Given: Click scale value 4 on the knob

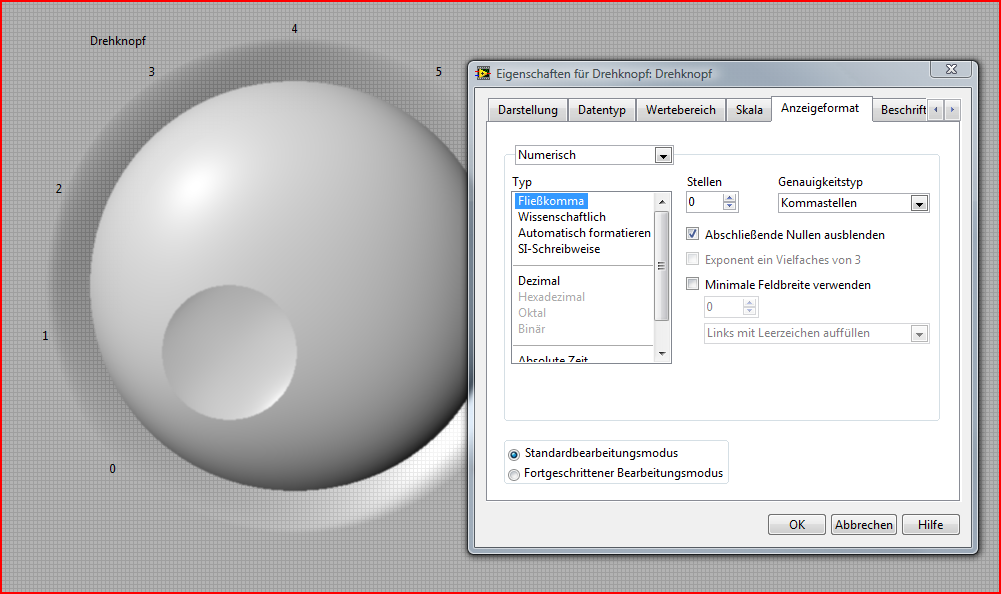Looking at the screenshot, I should [x=294, y=29].
